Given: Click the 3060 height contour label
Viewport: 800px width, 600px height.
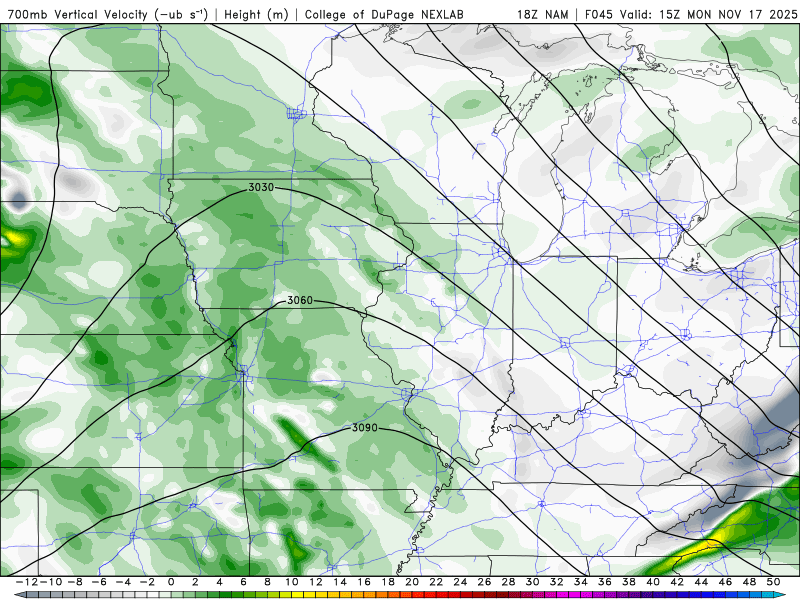Looking at the screenshot, I should click(x=299, y=300).
